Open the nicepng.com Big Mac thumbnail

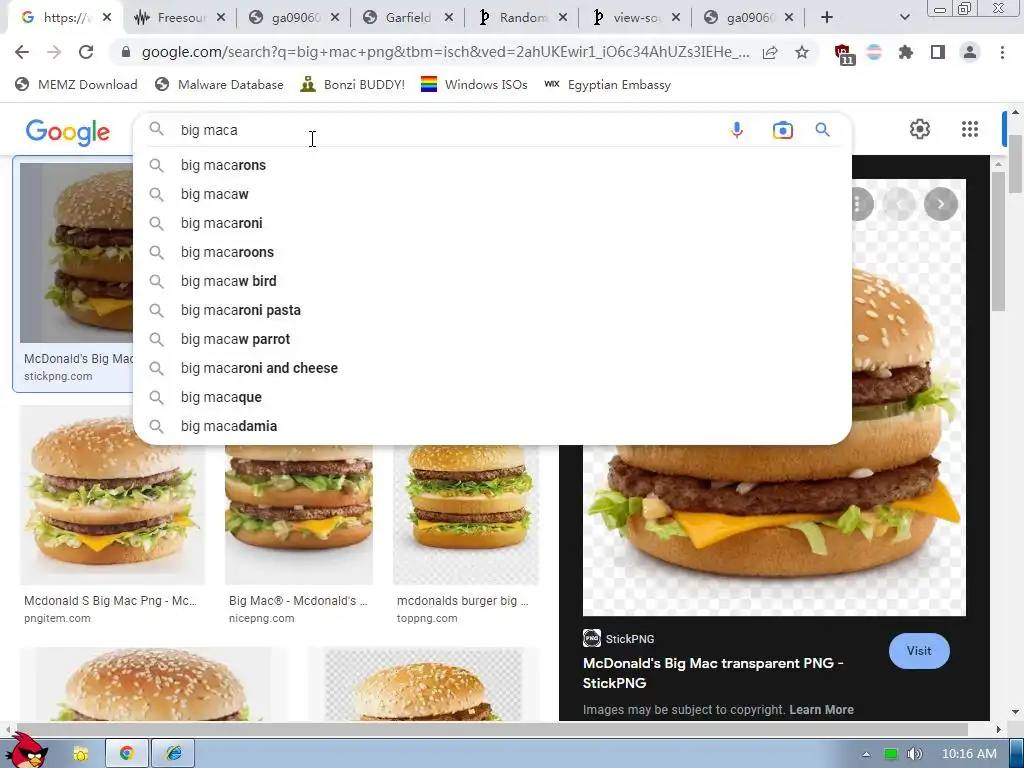pyautogui.click(x=299, y=515)
